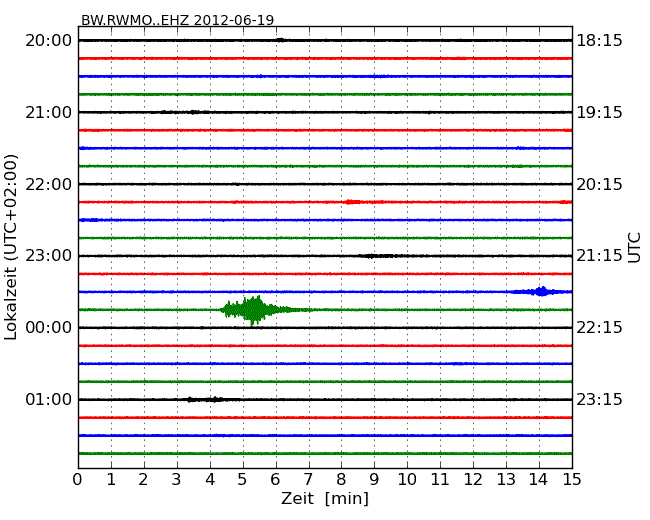Image resolution: width=650 pixels, height=520 pixels.
Task: Pick x-axis tick label 15 at the axis end
Action: 572,479
